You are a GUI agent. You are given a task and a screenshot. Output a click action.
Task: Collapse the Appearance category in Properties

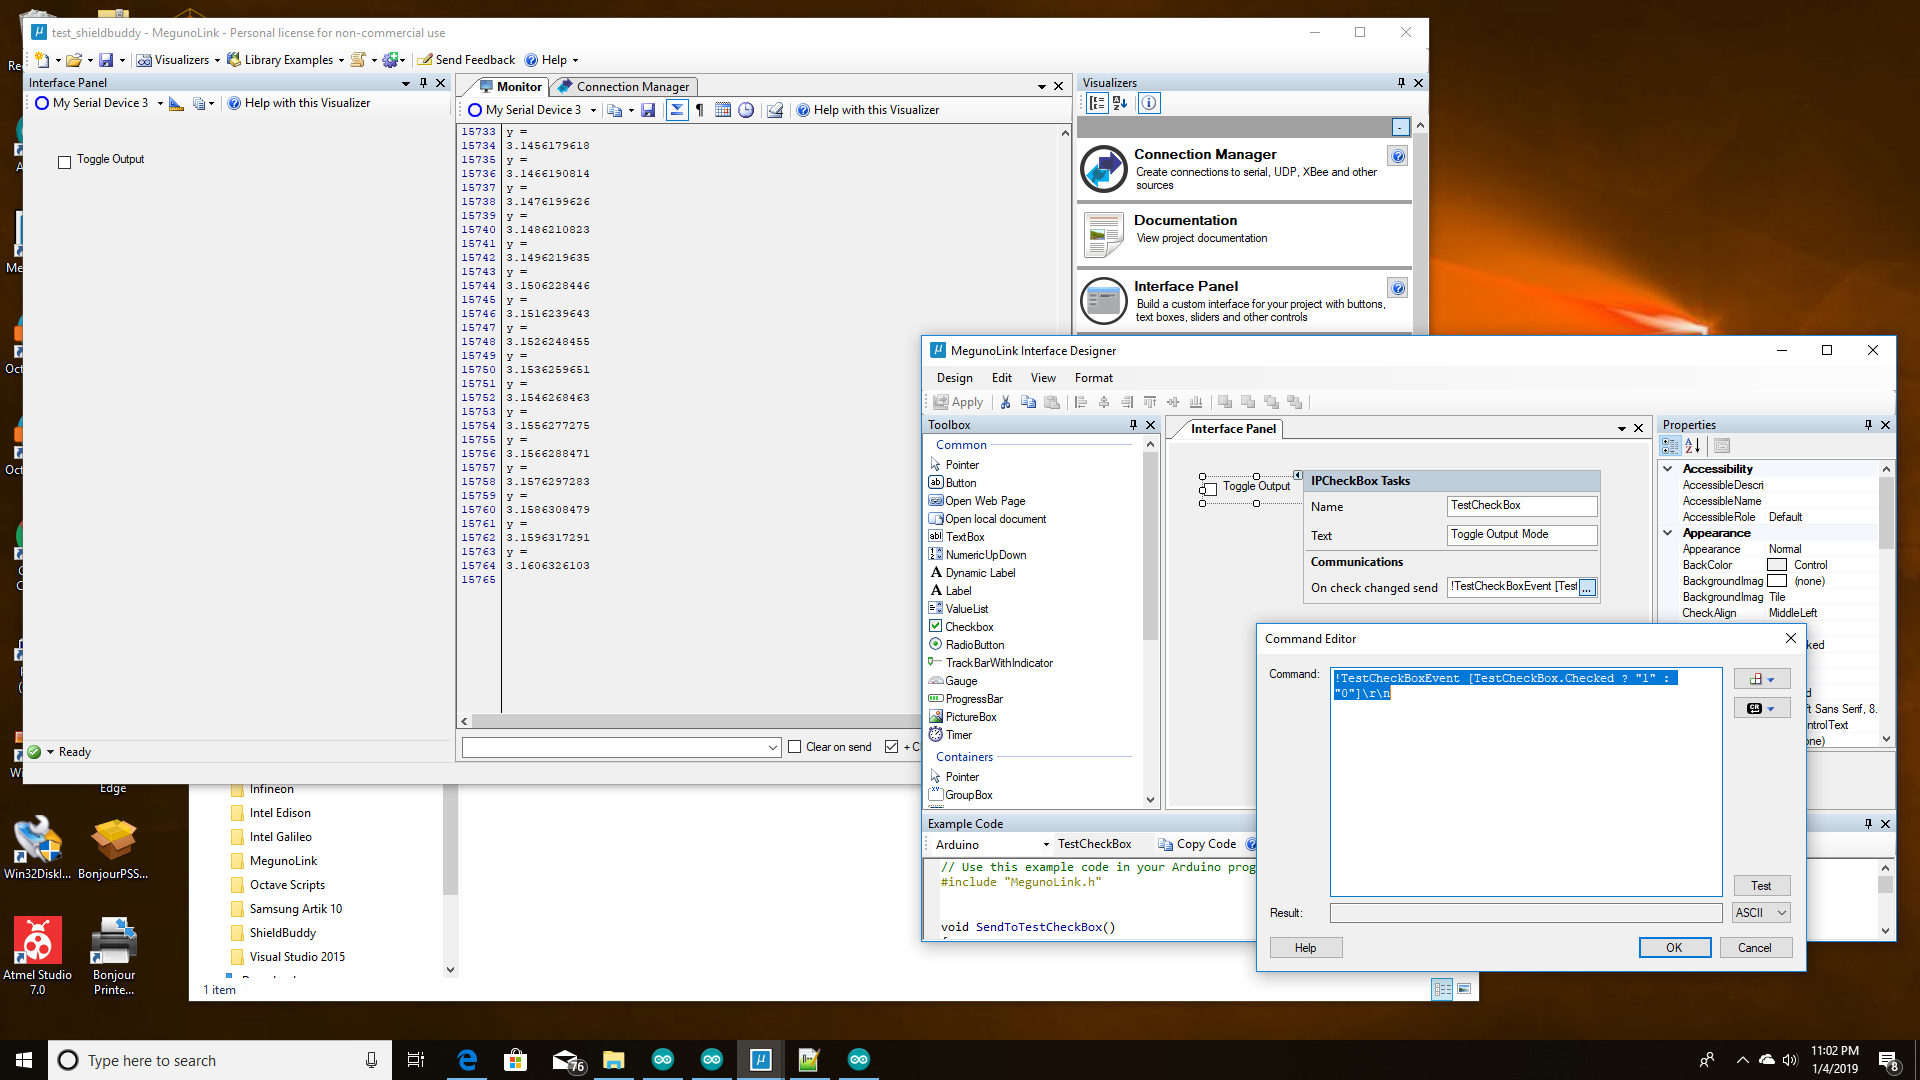pyautogui.click(x=1668, y=533)
